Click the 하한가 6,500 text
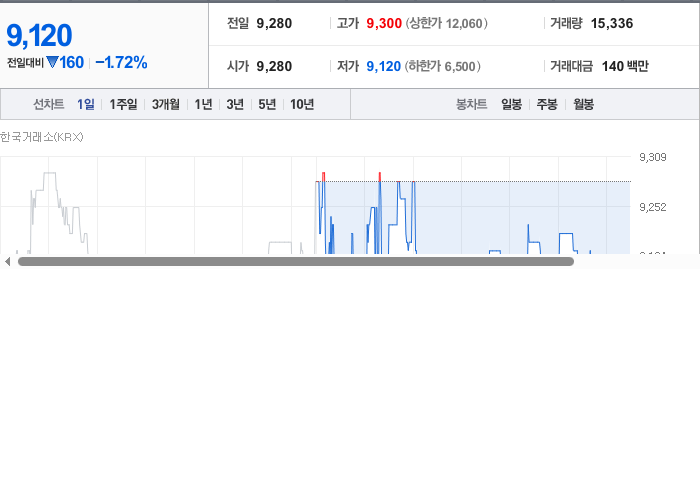This screenshot has height=490, width=700. click(x=442, y=66)
